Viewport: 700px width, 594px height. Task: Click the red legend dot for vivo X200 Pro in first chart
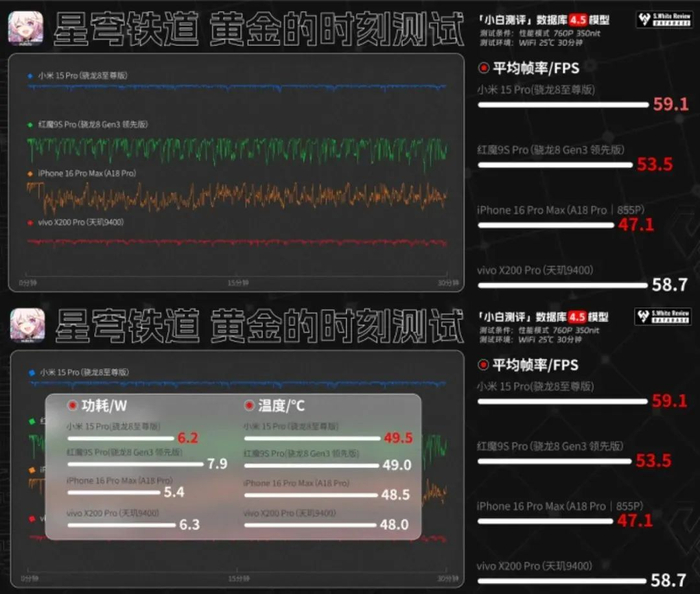pyautogui.click(x=30, y=223)
